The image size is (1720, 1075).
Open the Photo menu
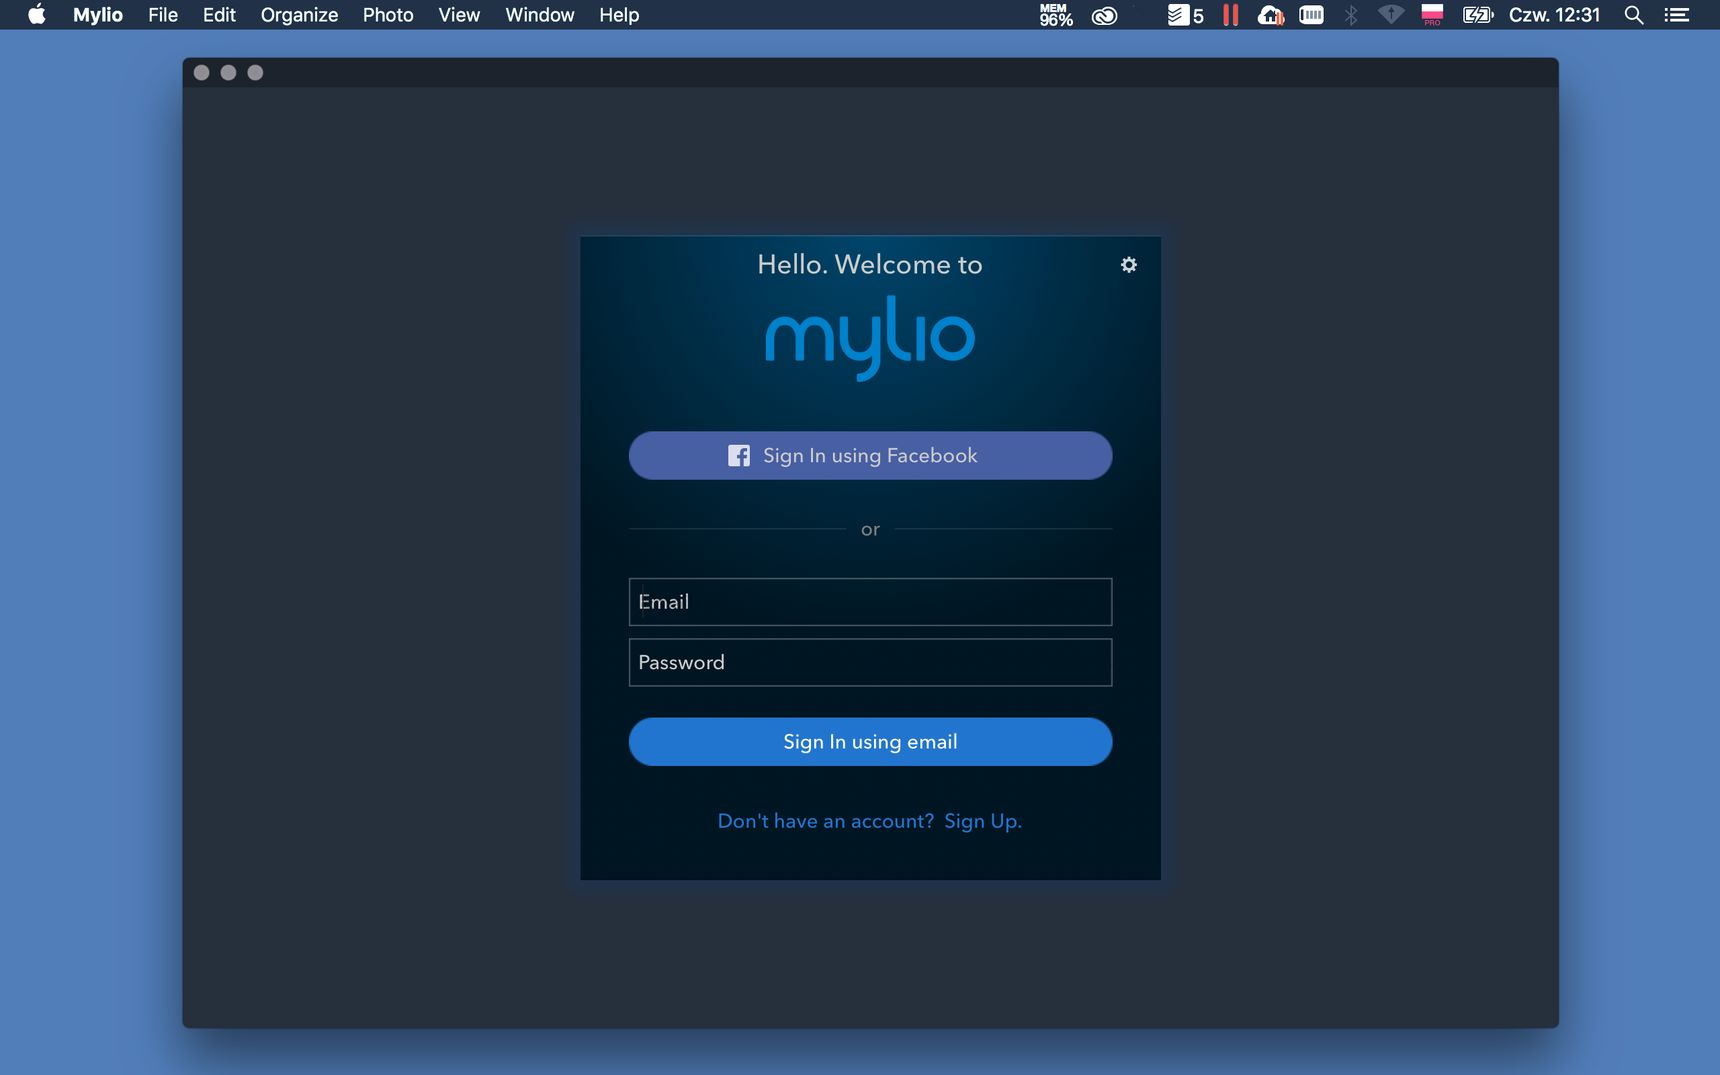click(388, 15)
